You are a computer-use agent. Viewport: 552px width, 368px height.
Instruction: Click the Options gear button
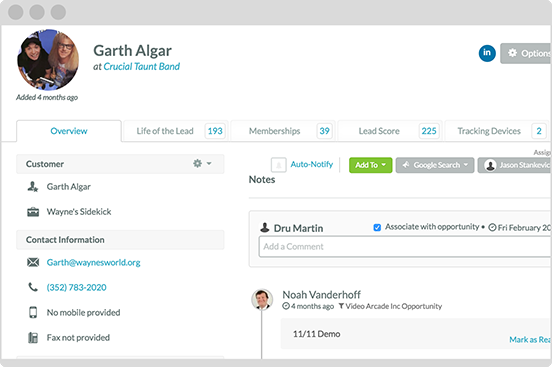tap(526, 53)
